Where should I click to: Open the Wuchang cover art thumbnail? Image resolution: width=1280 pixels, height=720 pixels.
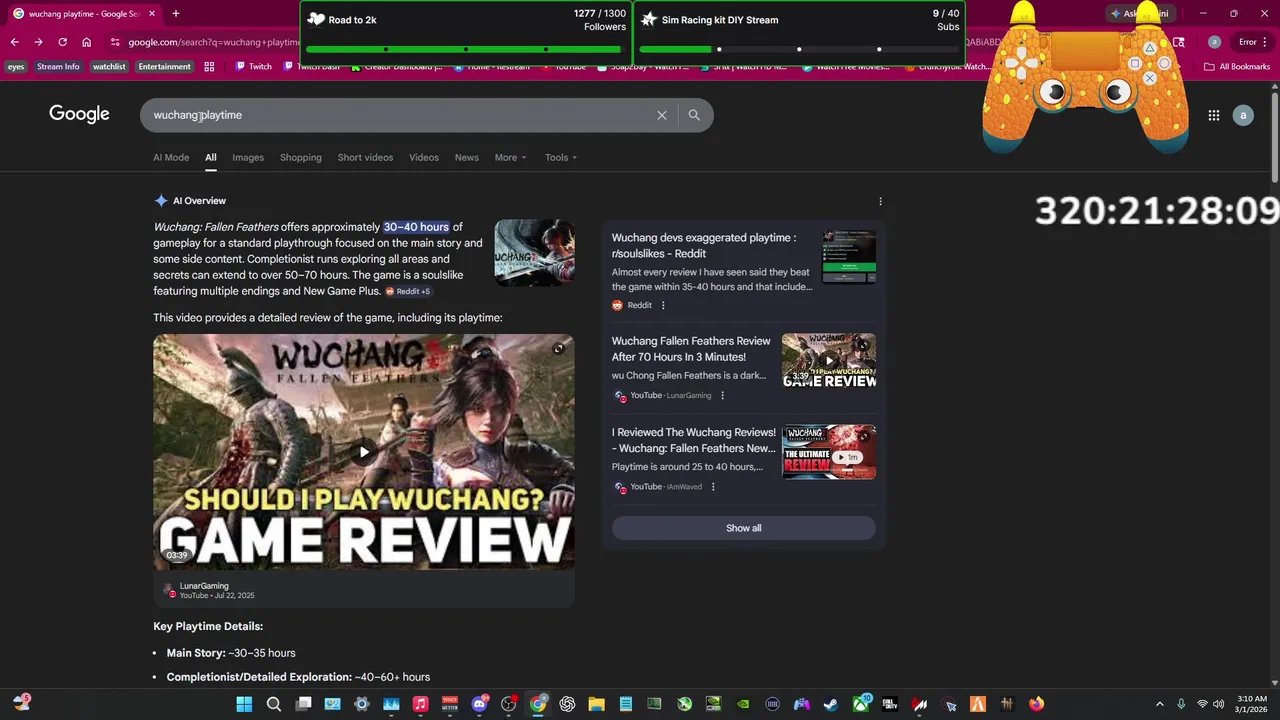pyautogui.click(x=534, y=253)
